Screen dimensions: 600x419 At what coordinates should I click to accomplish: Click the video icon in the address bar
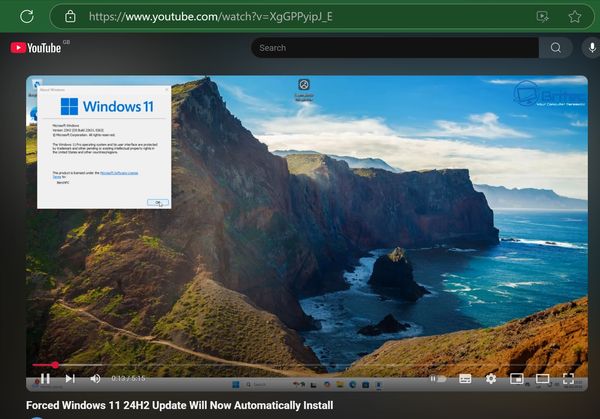coord(542,16)
